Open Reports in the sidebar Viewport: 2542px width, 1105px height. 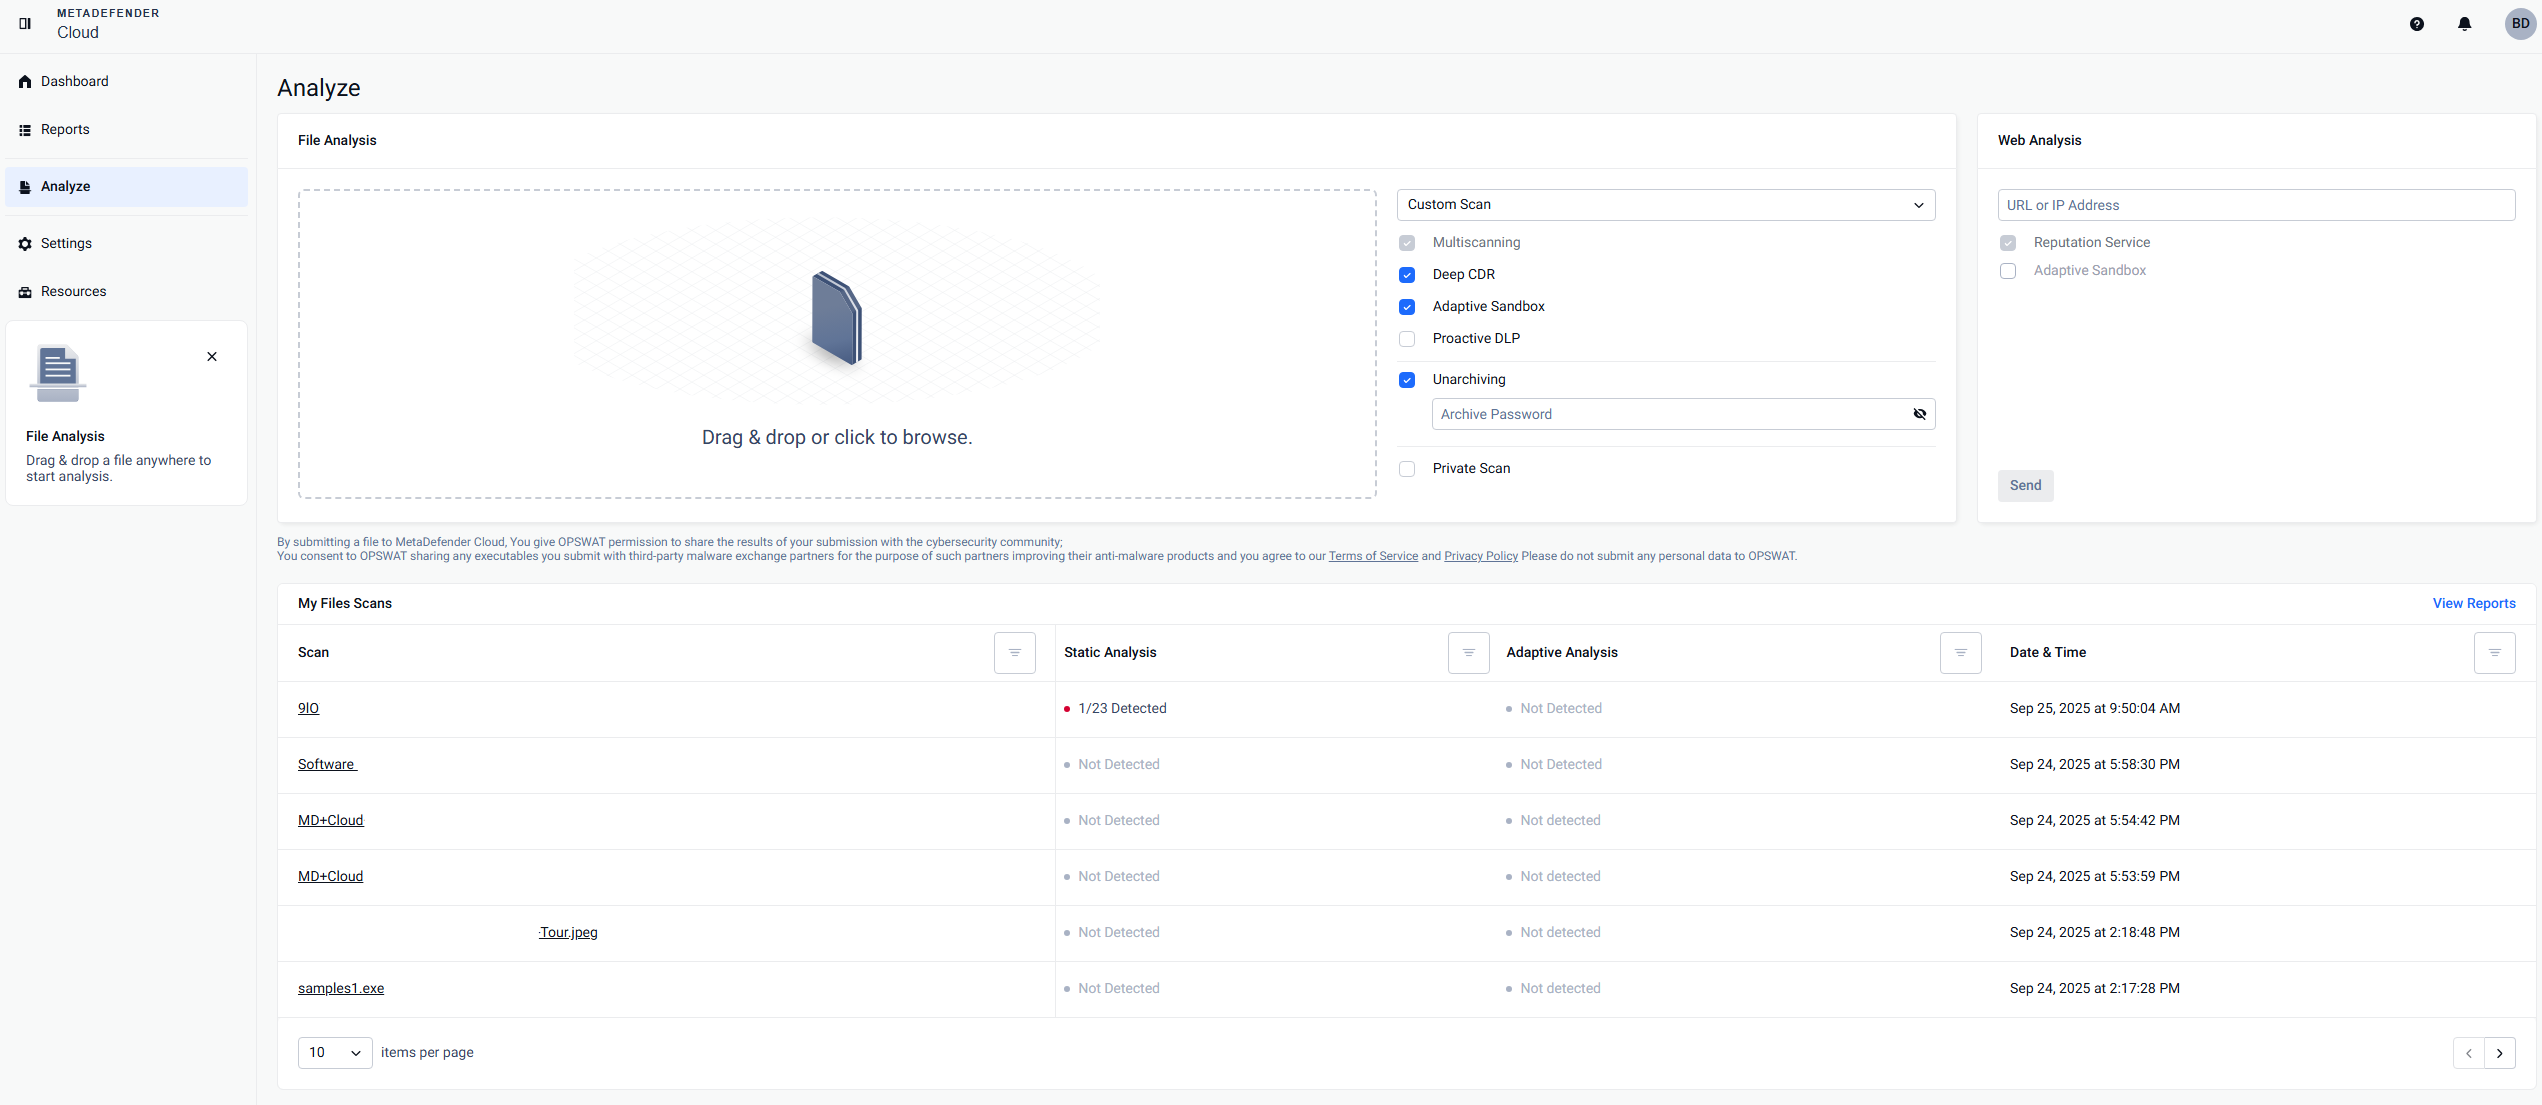pos(65,130)
